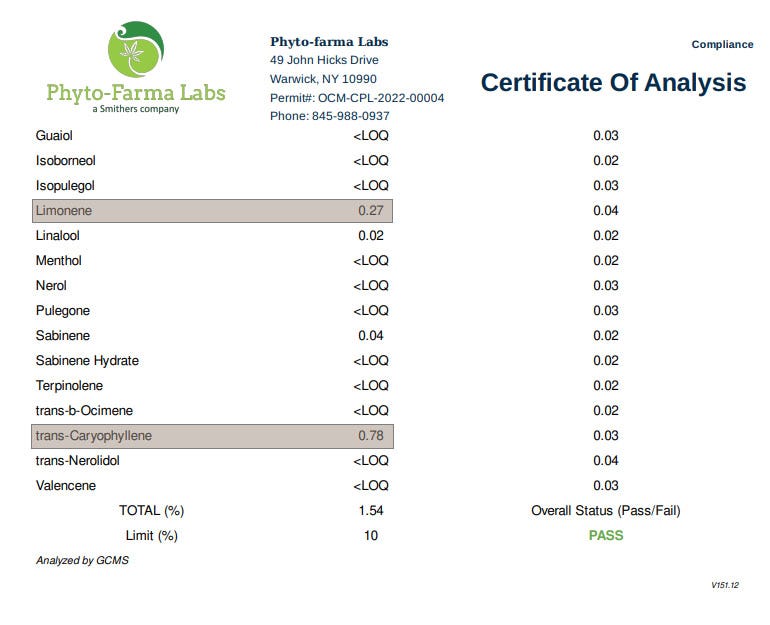The height and width of the screenshot is (625, 770).
Task: Click the green PASS status
Action: point(605,536)
